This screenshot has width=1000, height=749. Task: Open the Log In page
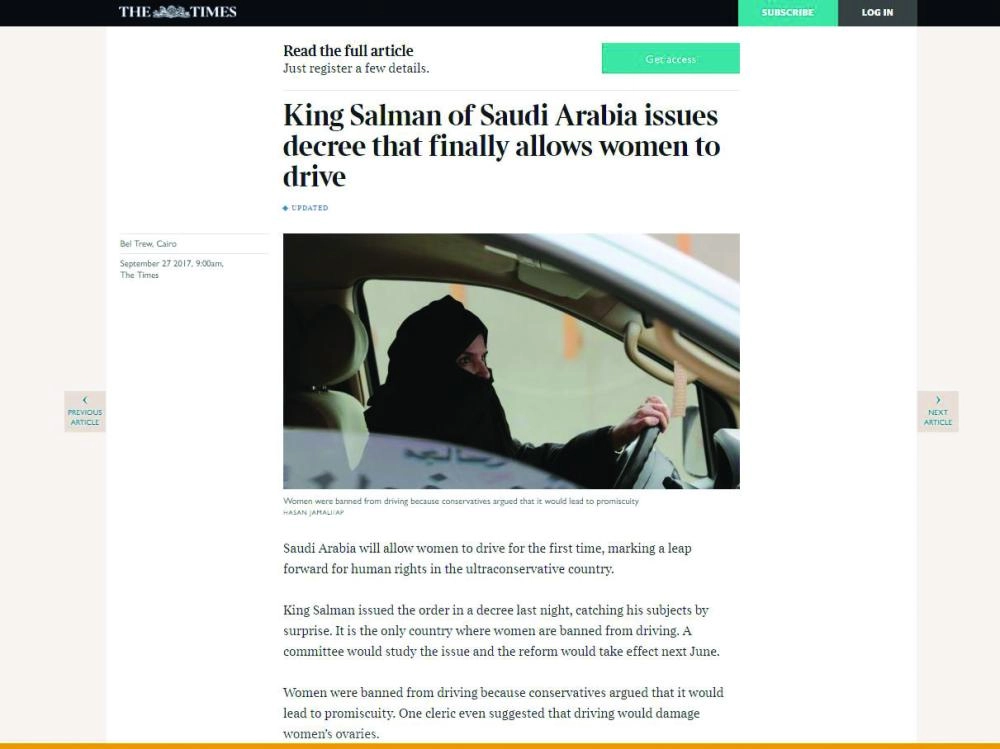coord(878,13)
